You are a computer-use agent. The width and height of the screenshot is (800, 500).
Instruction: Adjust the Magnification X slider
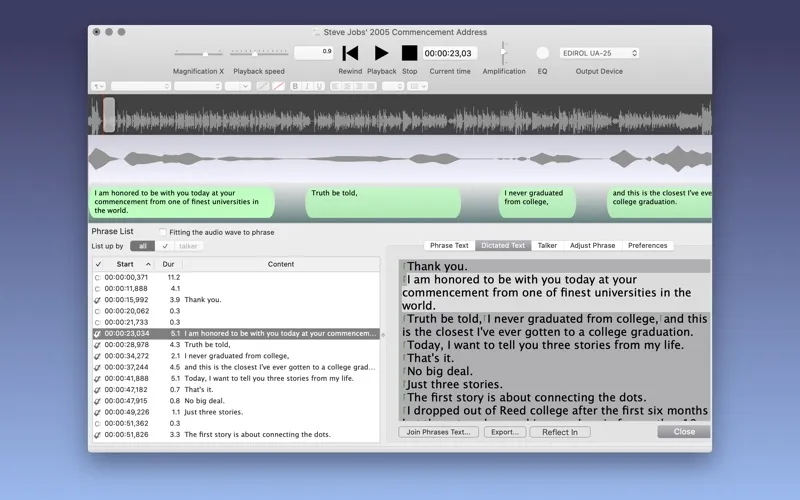pyautogui.click(x=198, y=53)
